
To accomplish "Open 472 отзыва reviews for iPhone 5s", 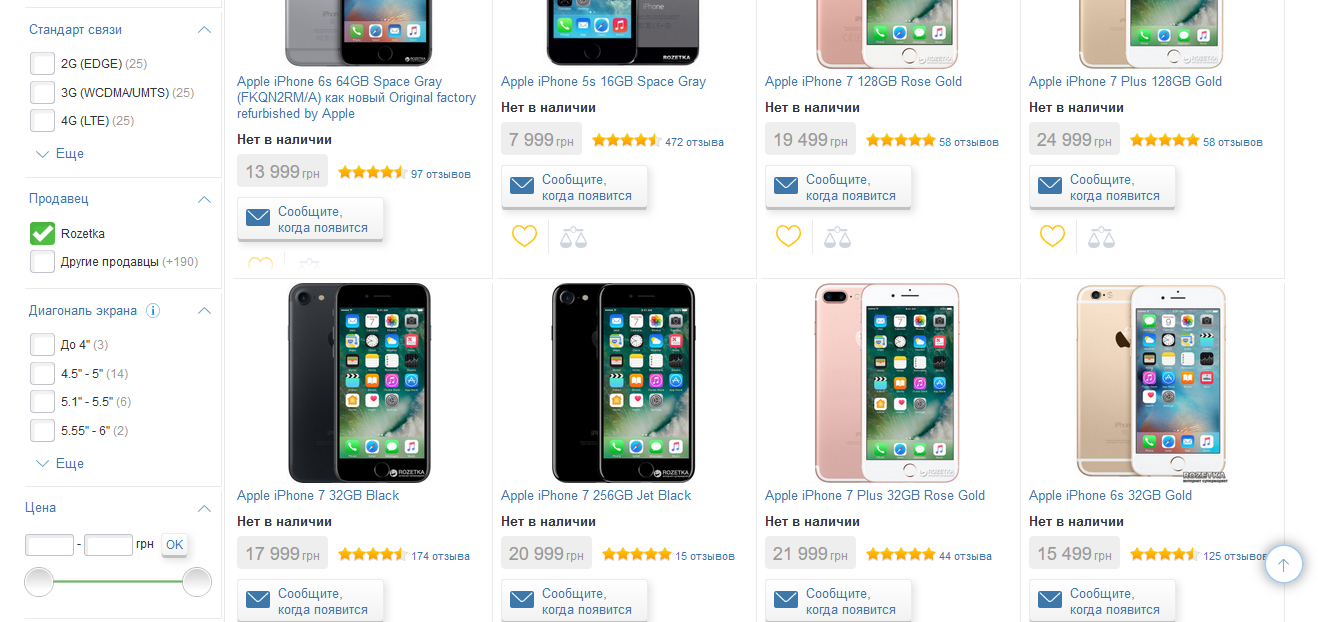I will click(x=694, y=142).
